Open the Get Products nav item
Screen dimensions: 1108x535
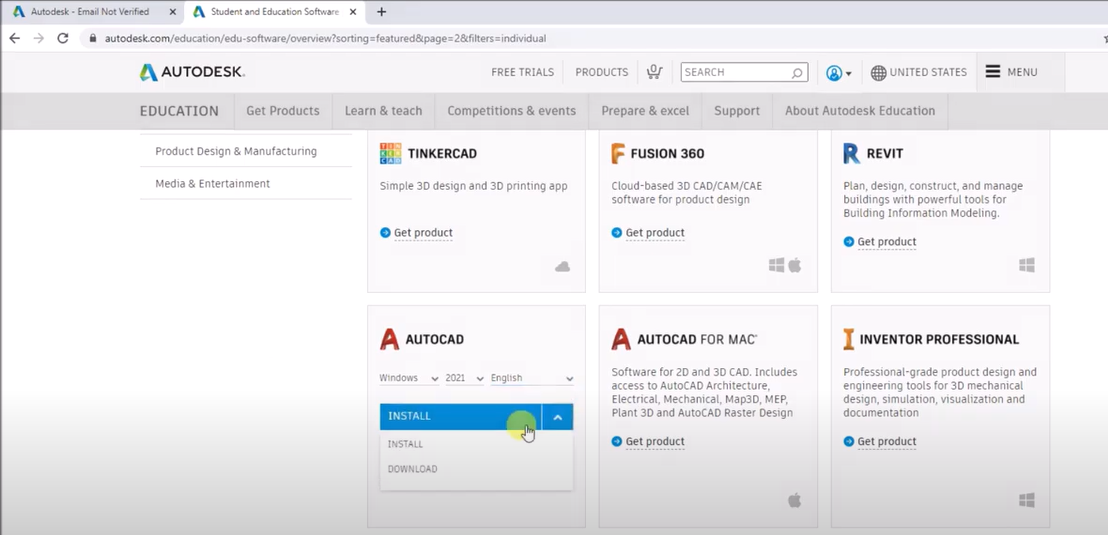pos(283,111)
